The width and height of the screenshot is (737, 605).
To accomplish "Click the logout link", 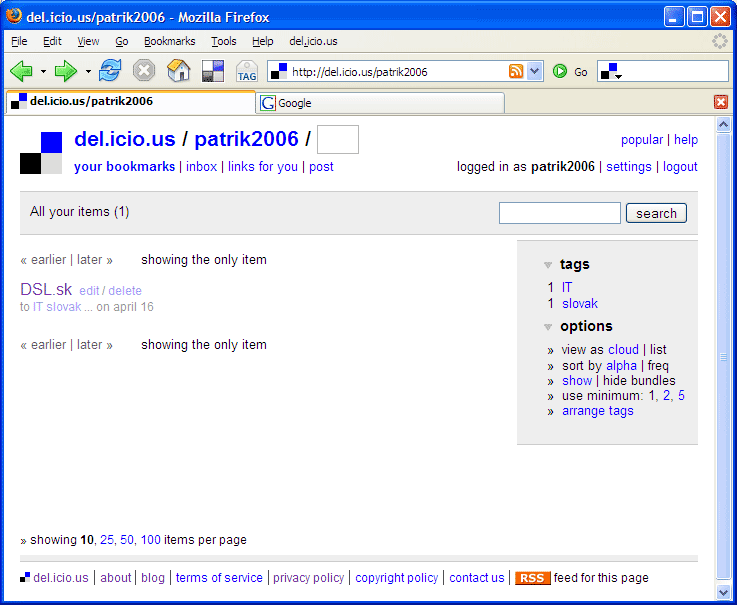I will (680, 166).
